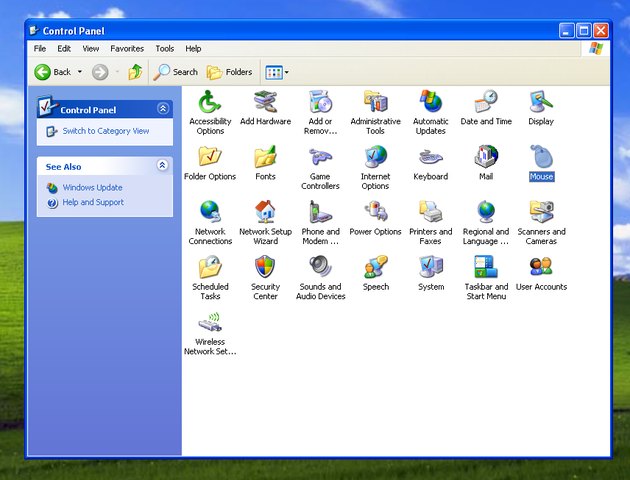This screenshot has width=630, height=480.
Task: Select Internet Options icon
Action: (375, 157)
